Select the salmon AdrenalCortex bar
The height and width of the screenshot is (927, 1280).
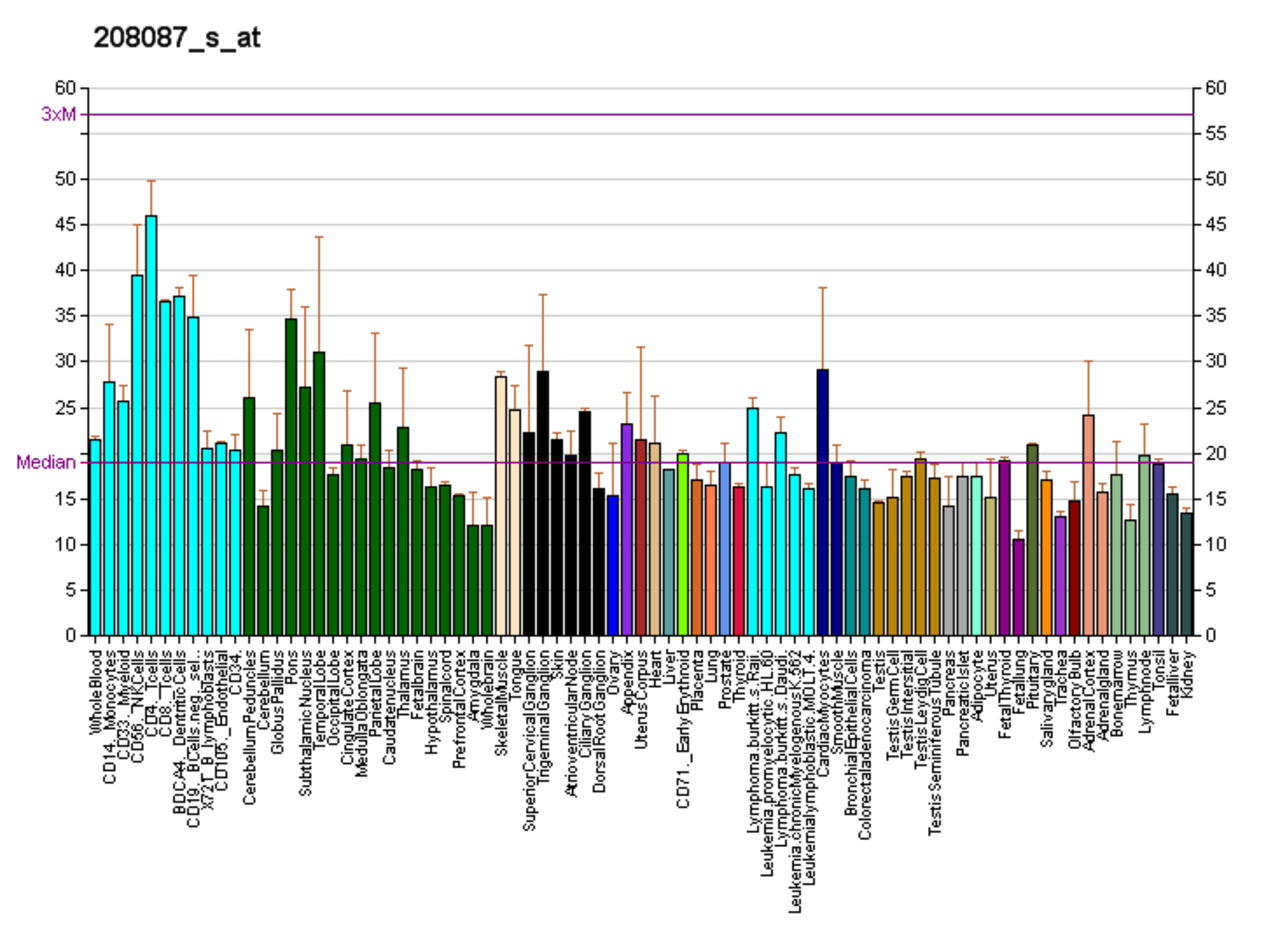point(1089,525)
